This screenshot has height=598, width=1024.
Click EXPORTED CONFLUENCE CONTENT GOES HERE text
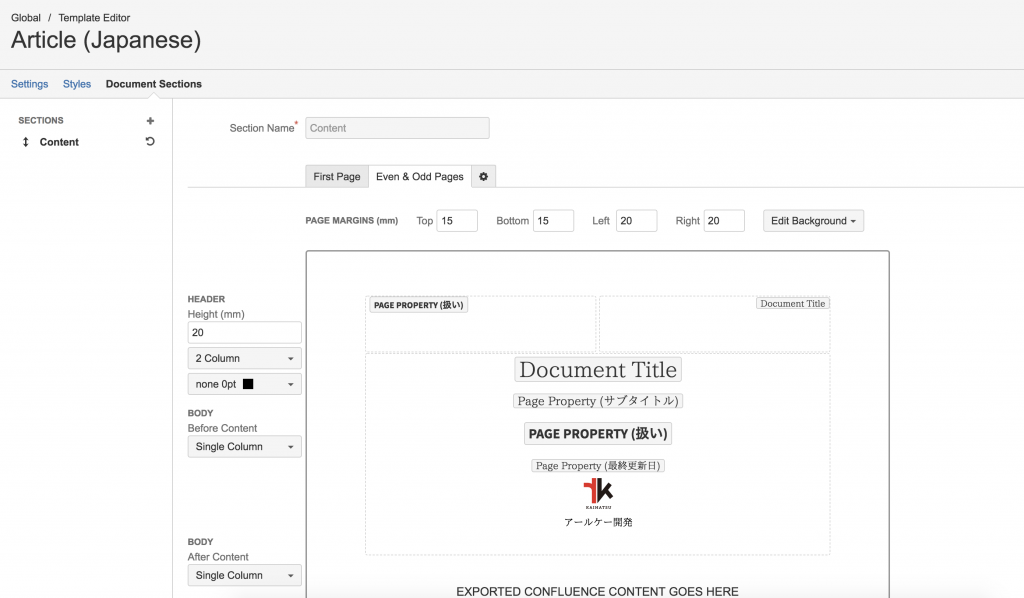pyautogui.click(x=598, y=591)
